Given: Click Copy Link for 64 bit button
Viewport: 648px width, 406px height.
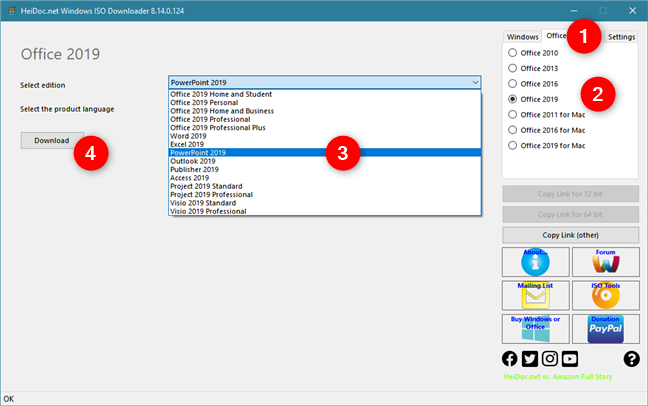Looking at the screenshot, I should point(570,215).
